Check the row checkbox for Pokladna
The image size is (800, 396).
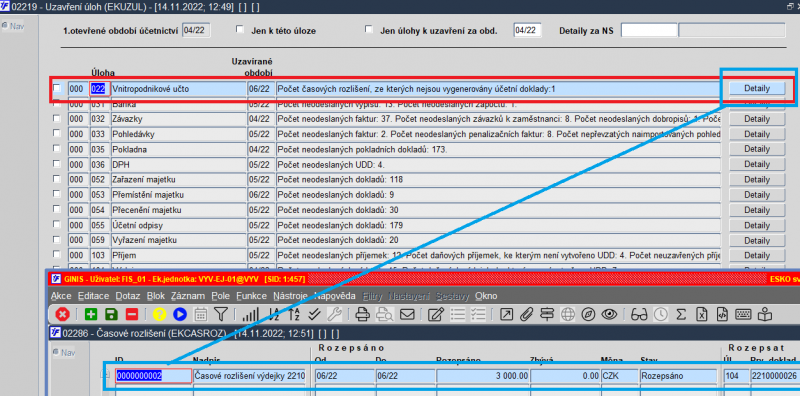click(57, 149)
